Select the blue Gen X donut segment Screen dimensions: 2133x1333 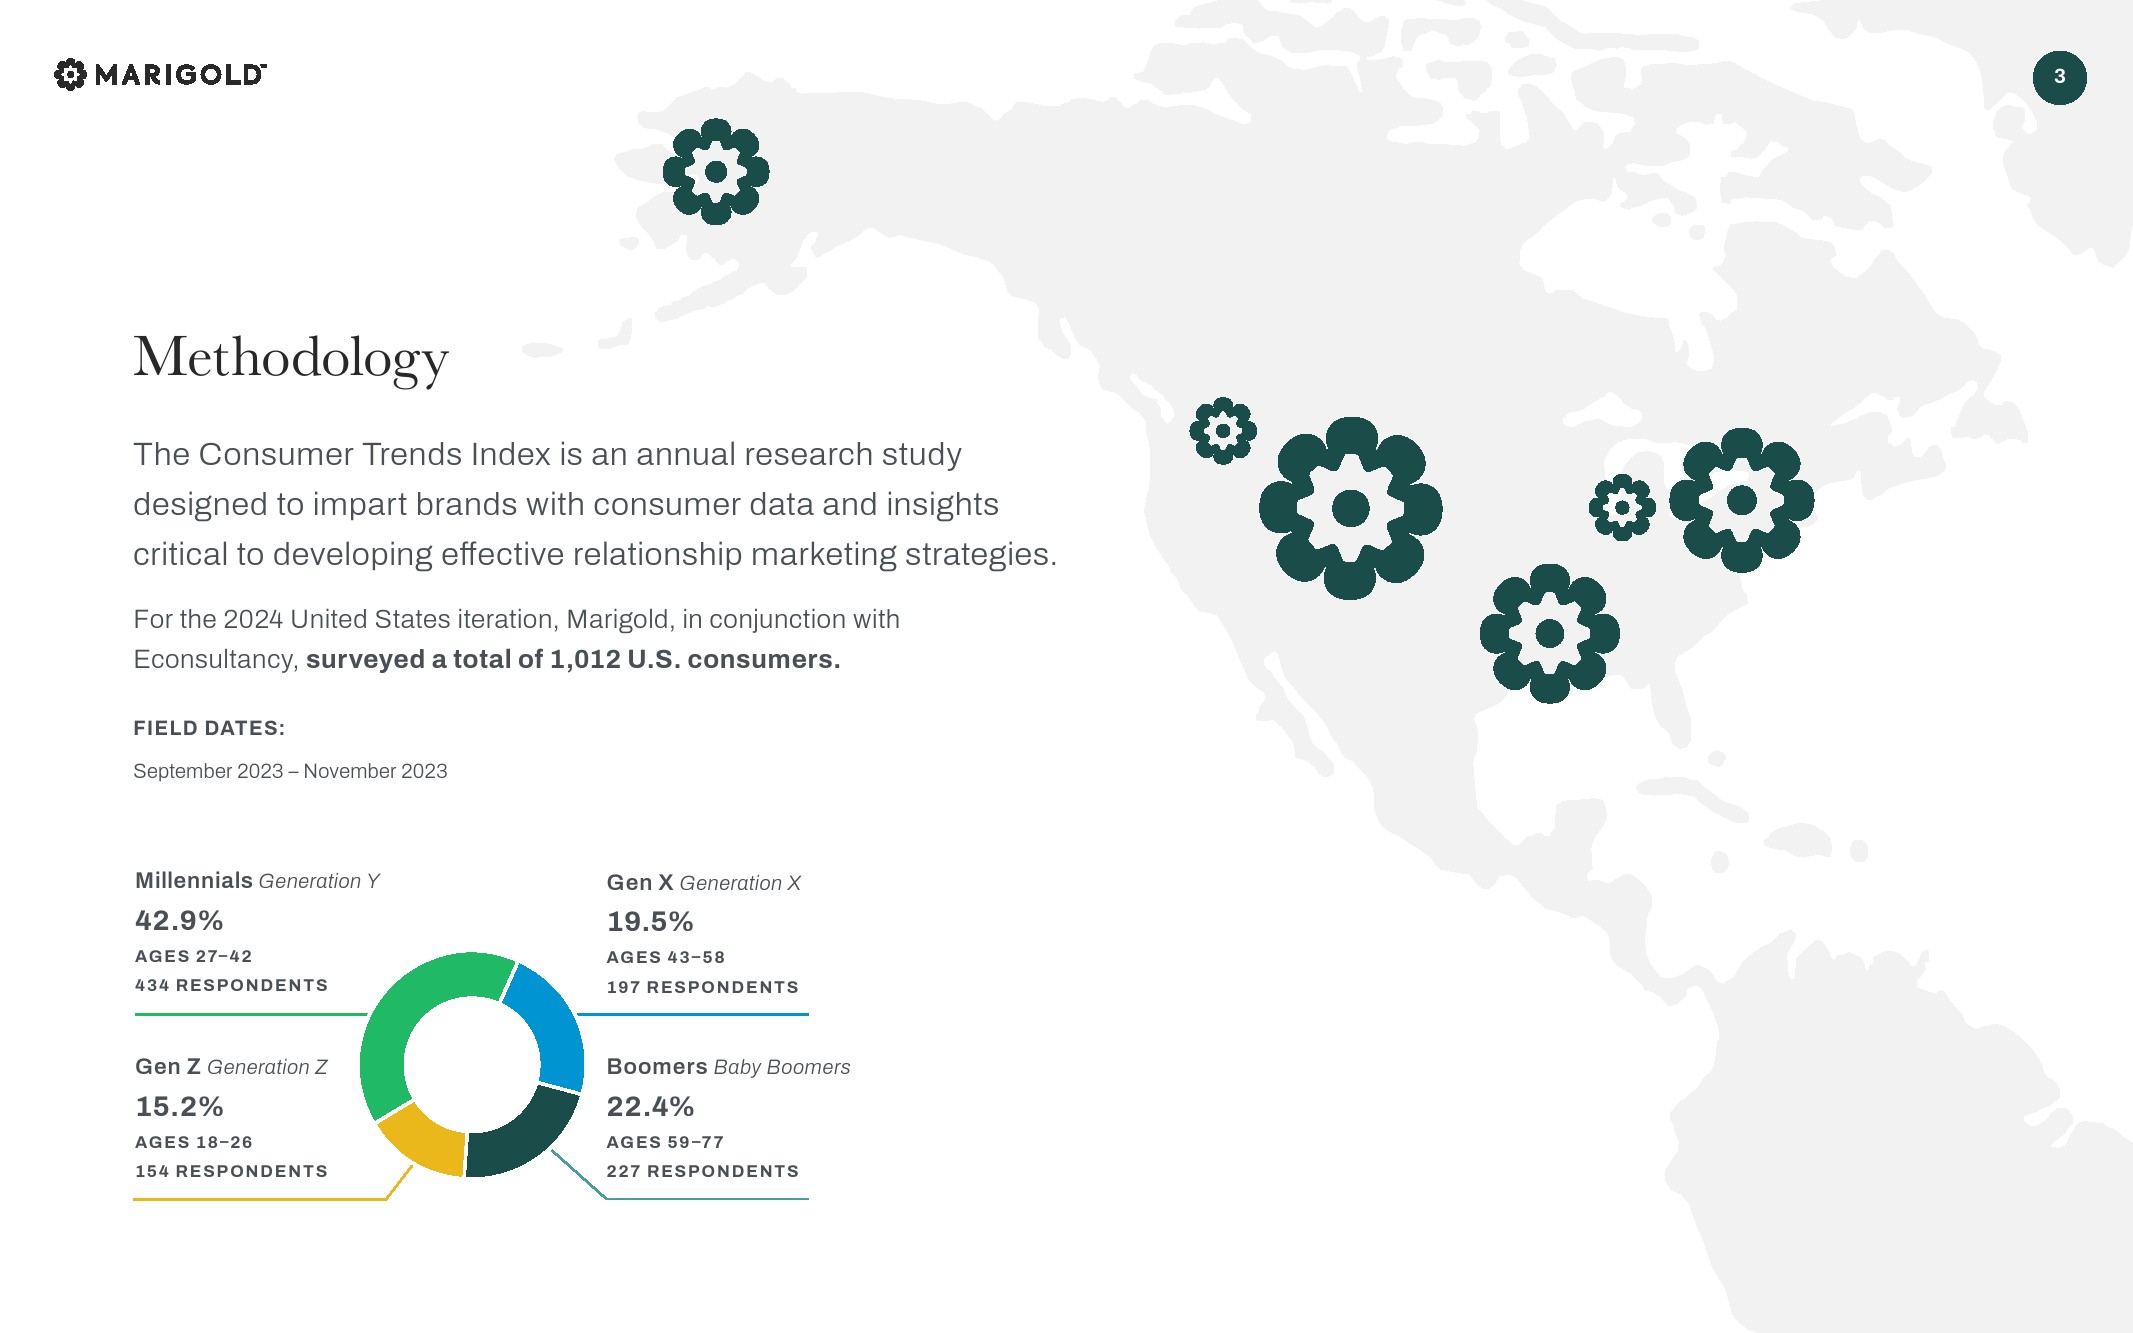tap(550, 1022)
